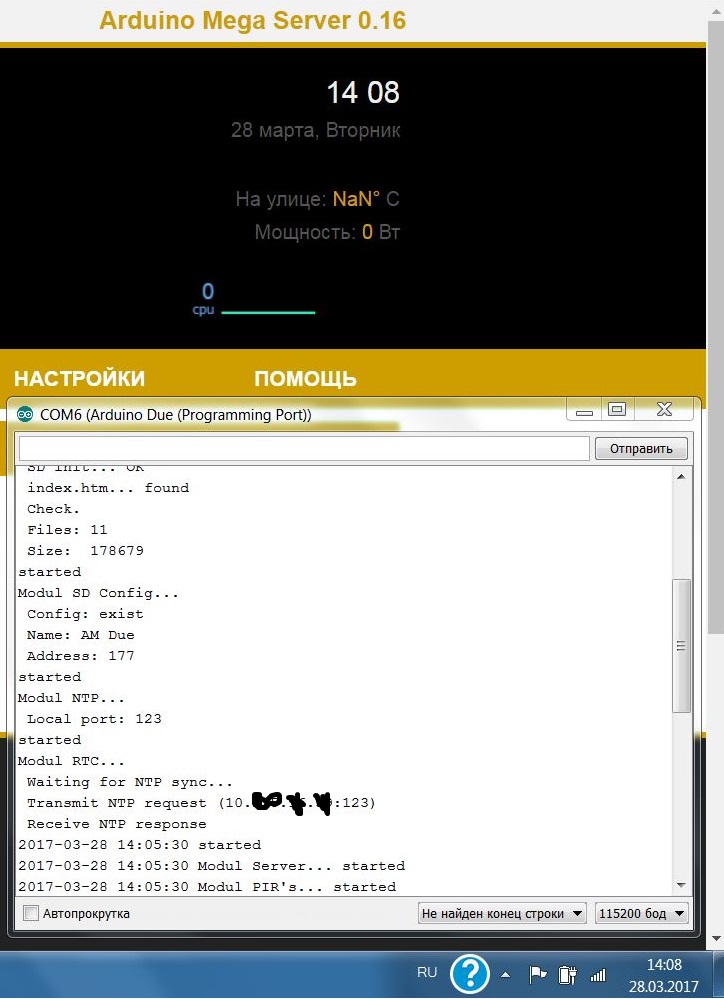The image size is (724, 999).
Task: Focus the serial monitor send input field
Action: click(304, 449)
